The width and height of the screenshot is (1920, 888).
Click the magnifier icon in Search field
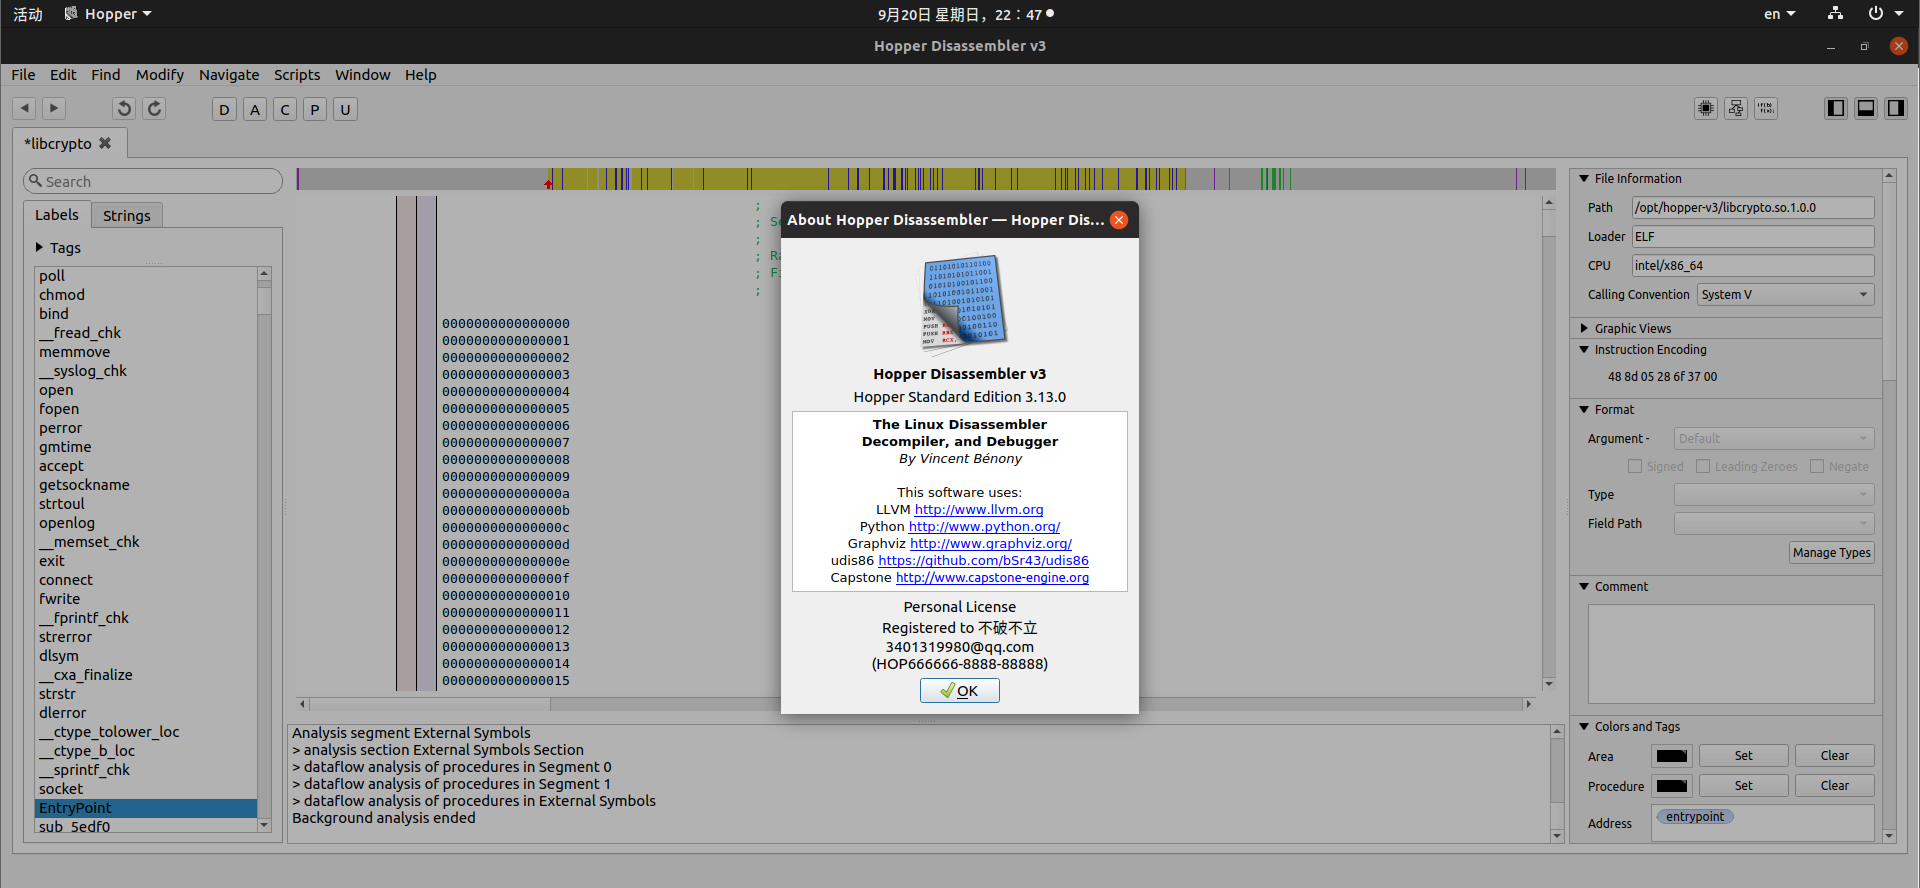point(36,181)
